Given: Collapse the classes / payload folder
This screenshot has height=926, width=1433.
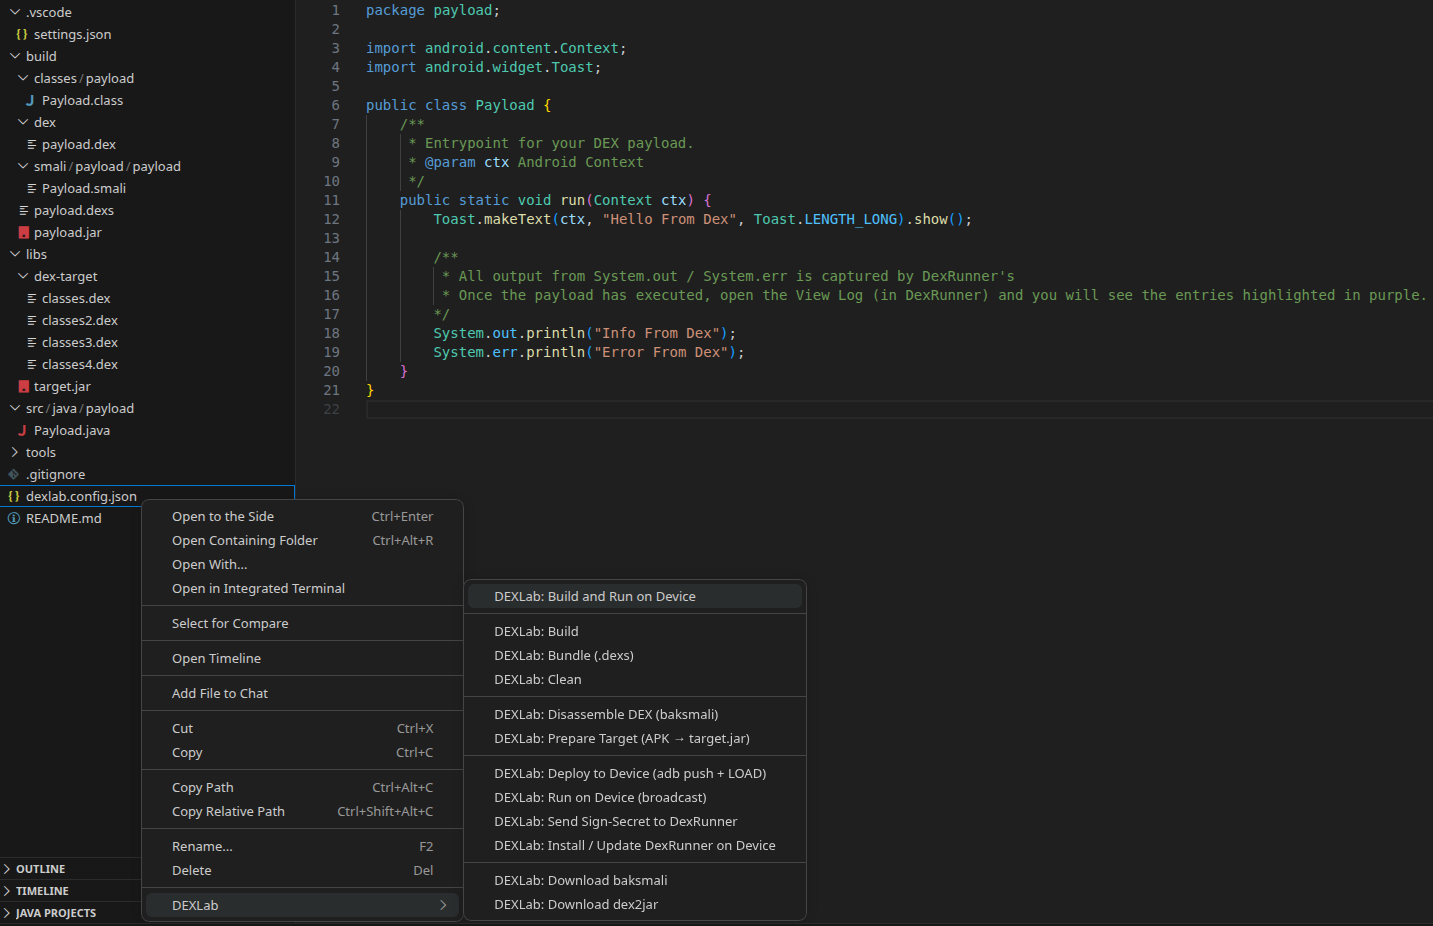Looking at the screenshot, I should (x=23, y=78).
